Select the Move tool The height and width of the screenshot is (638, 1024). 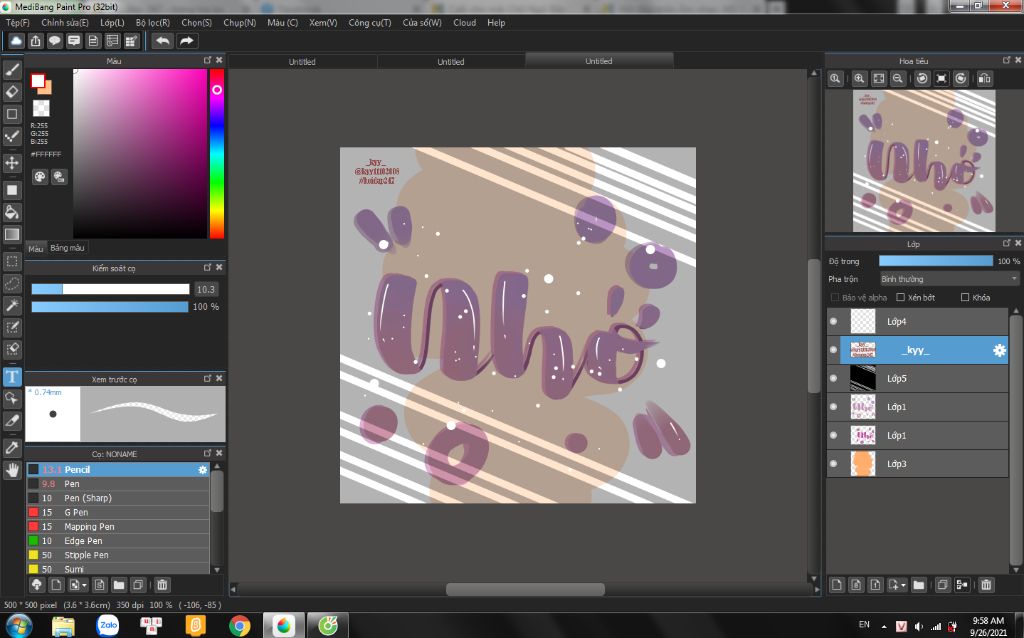(x=12, y=162)
